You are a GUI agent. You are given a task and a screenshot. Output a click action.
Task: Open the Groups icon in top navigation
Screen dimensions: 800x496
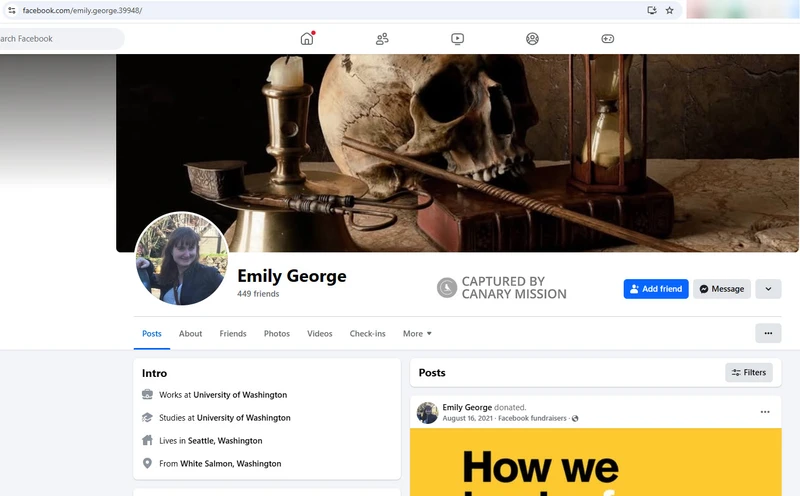point(532,39)
